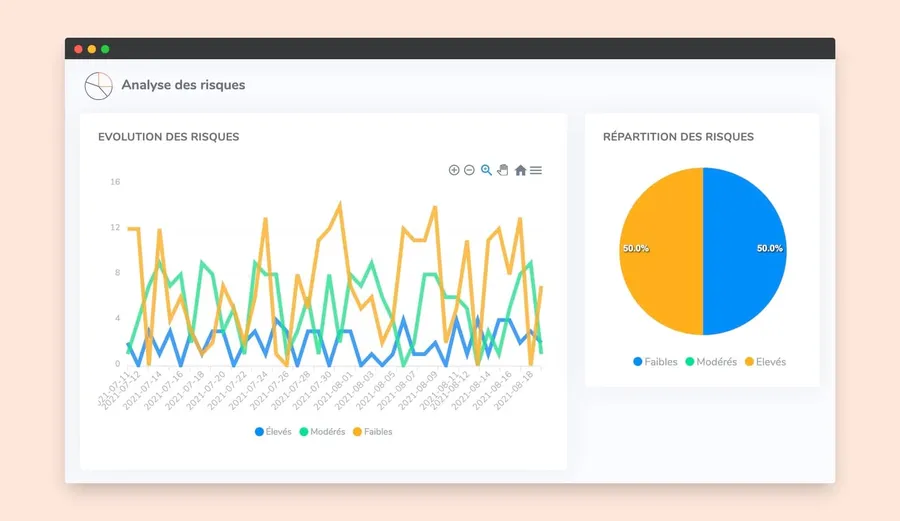Click the zoom in plus icon
900x521 pixels.
click(x=454, y=170)
